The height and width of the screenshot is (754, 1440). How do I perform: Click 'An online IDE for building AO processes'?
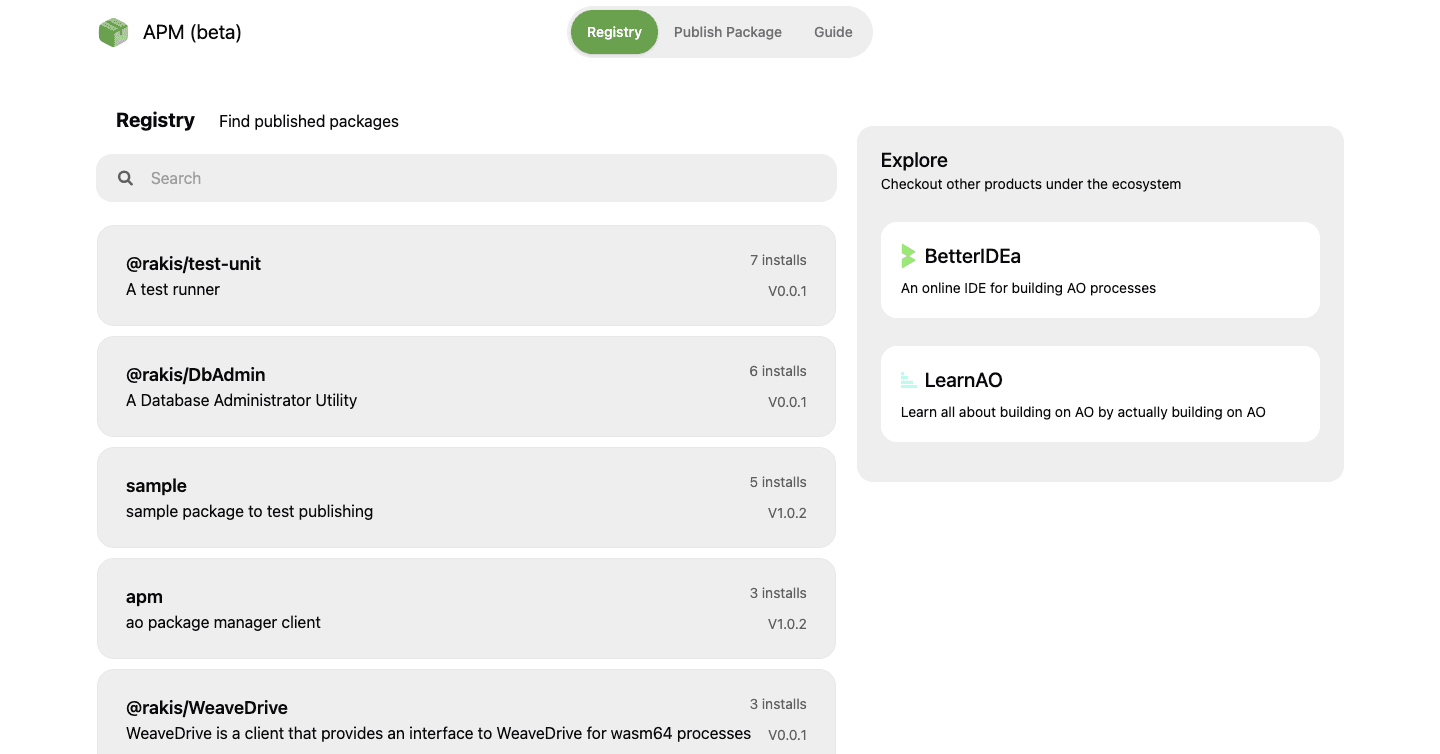click(1028, 288)
